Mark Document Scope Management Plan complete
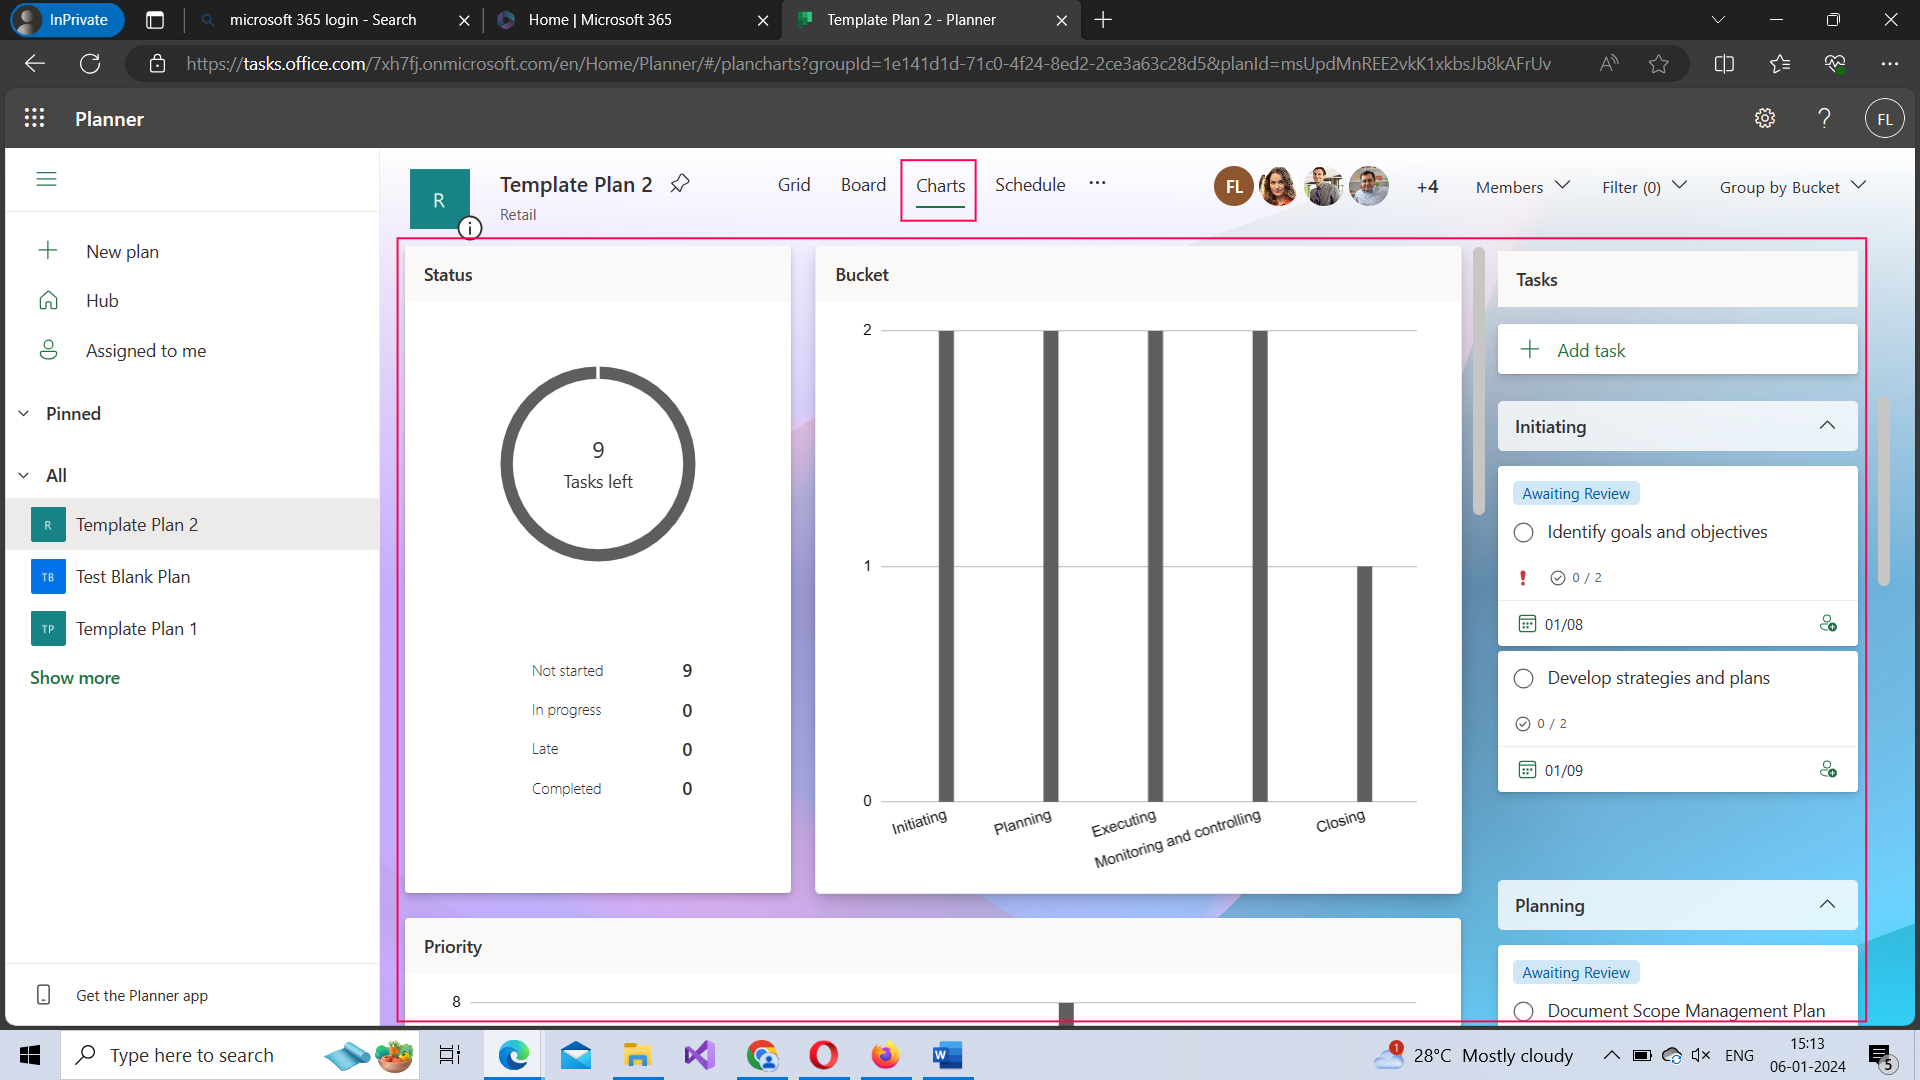The width and height of the screenshot is (1920, 1080). [x=1523, y=1011]
